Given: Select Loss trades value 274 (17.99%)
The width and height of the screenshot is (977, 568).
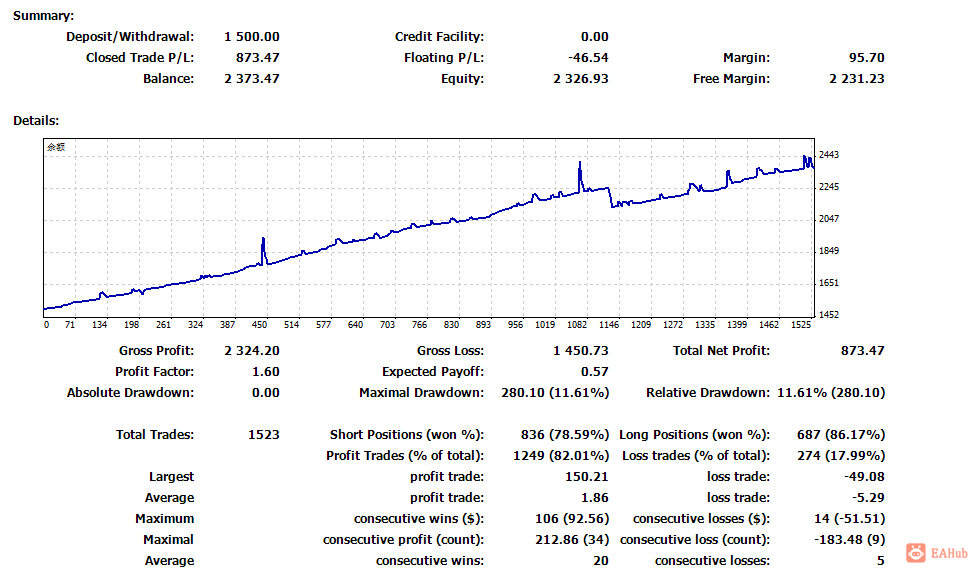Looking at the screenshot, I should (841, 456).
